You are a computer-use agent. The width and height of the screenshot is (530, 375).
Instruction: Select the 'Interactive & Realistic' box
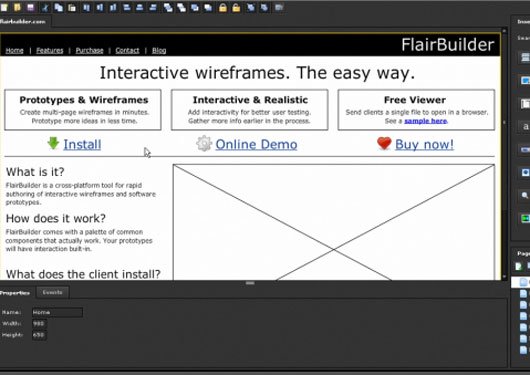click(x=249, y=110)
